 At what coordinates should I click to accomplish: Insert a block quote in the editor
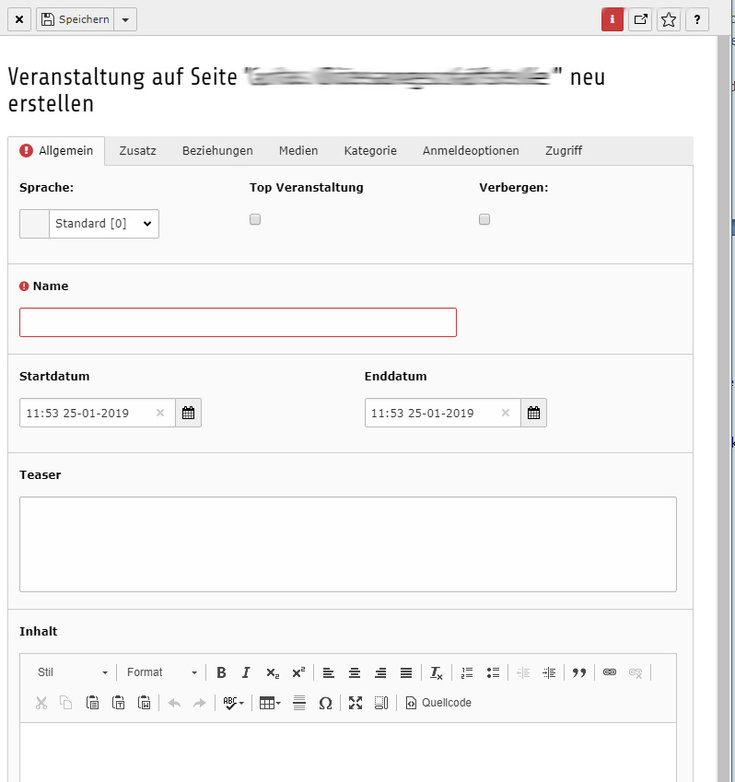tap(579, 673)
